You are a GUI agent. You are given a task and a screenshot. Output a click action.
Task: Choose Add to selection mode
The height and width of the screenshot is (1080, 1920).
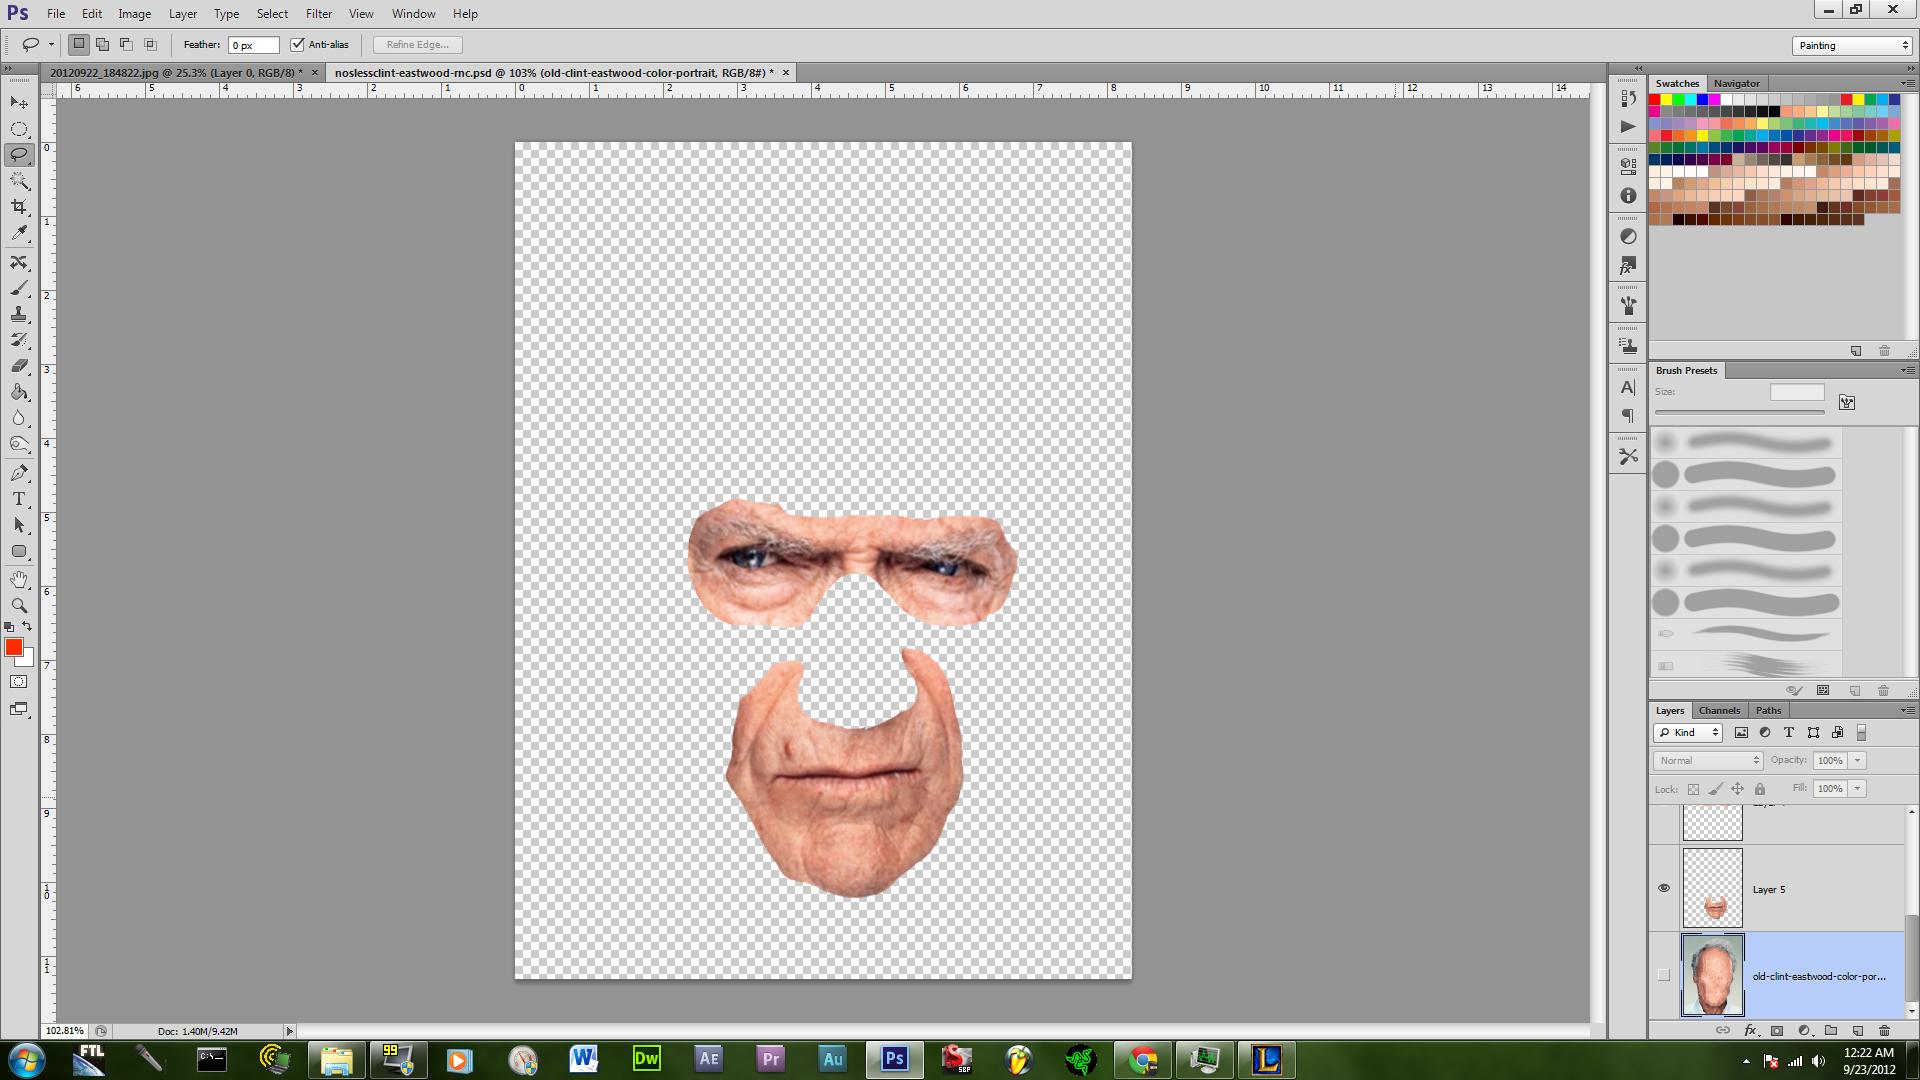pyautogui.click(x=102, y=44)
